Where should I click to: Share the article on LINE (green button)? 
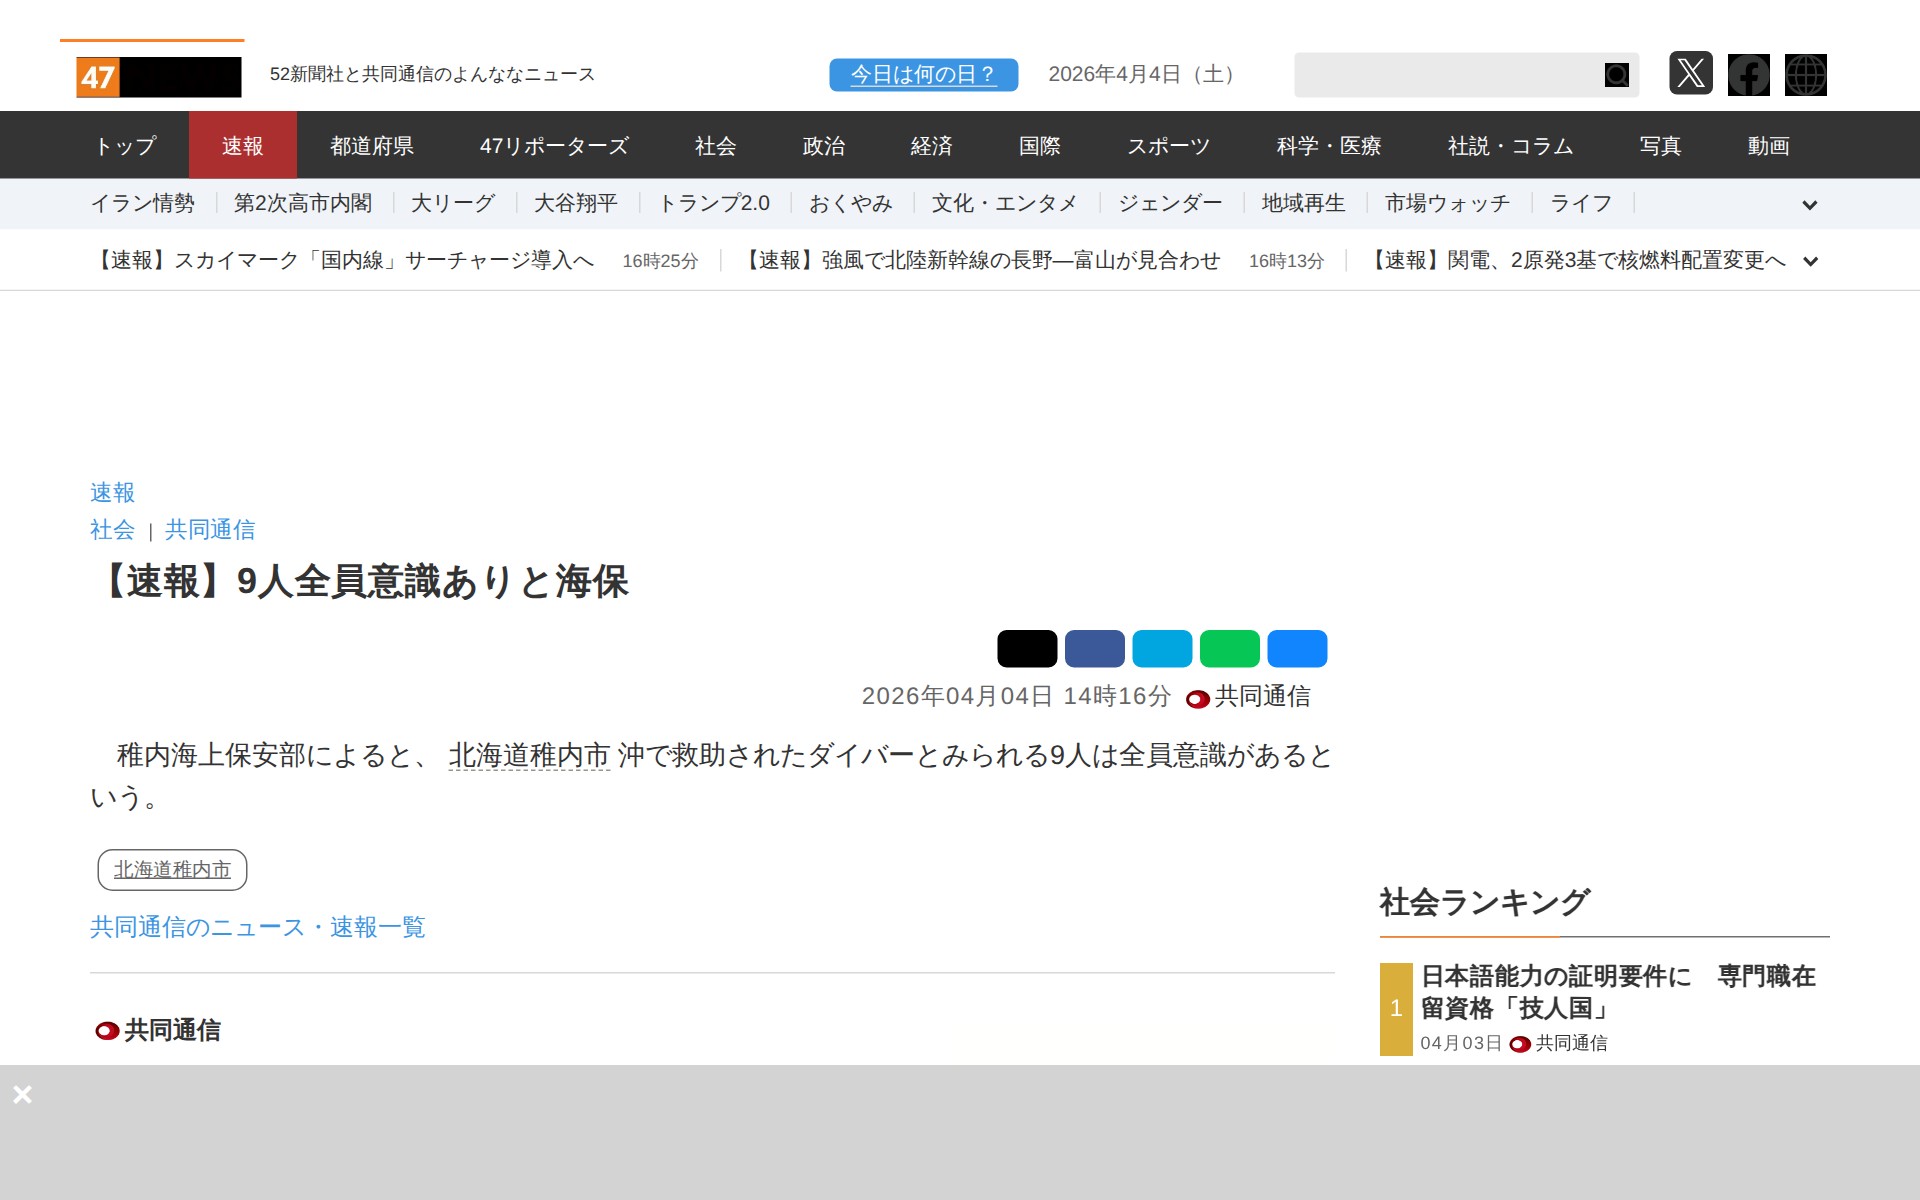pos(1229,648)
